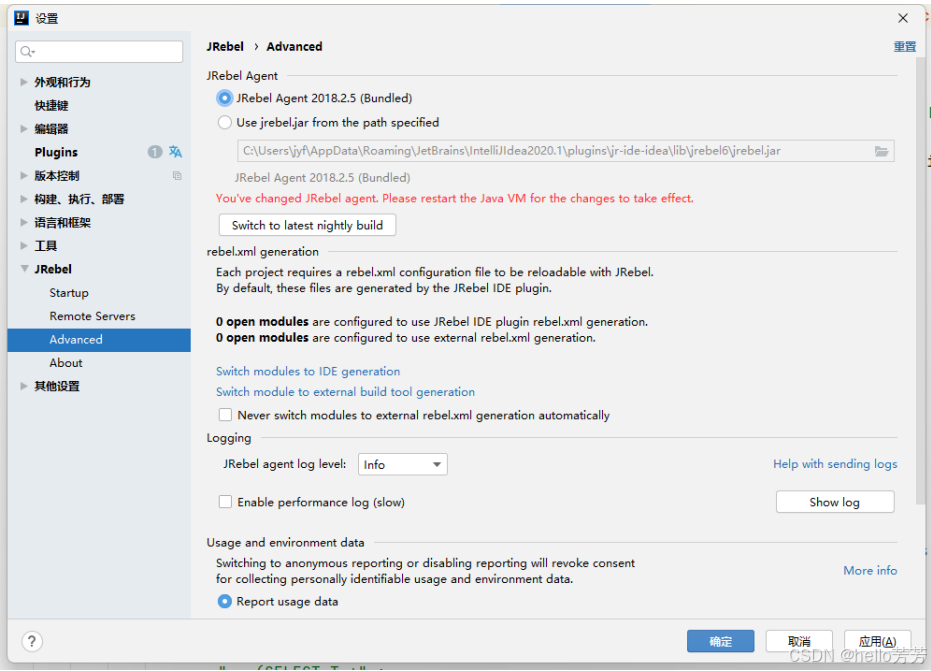The image size is (931, 671).
Task: Click the folder browse icon in jrebel.jar path field
Action: click(881, 151)
